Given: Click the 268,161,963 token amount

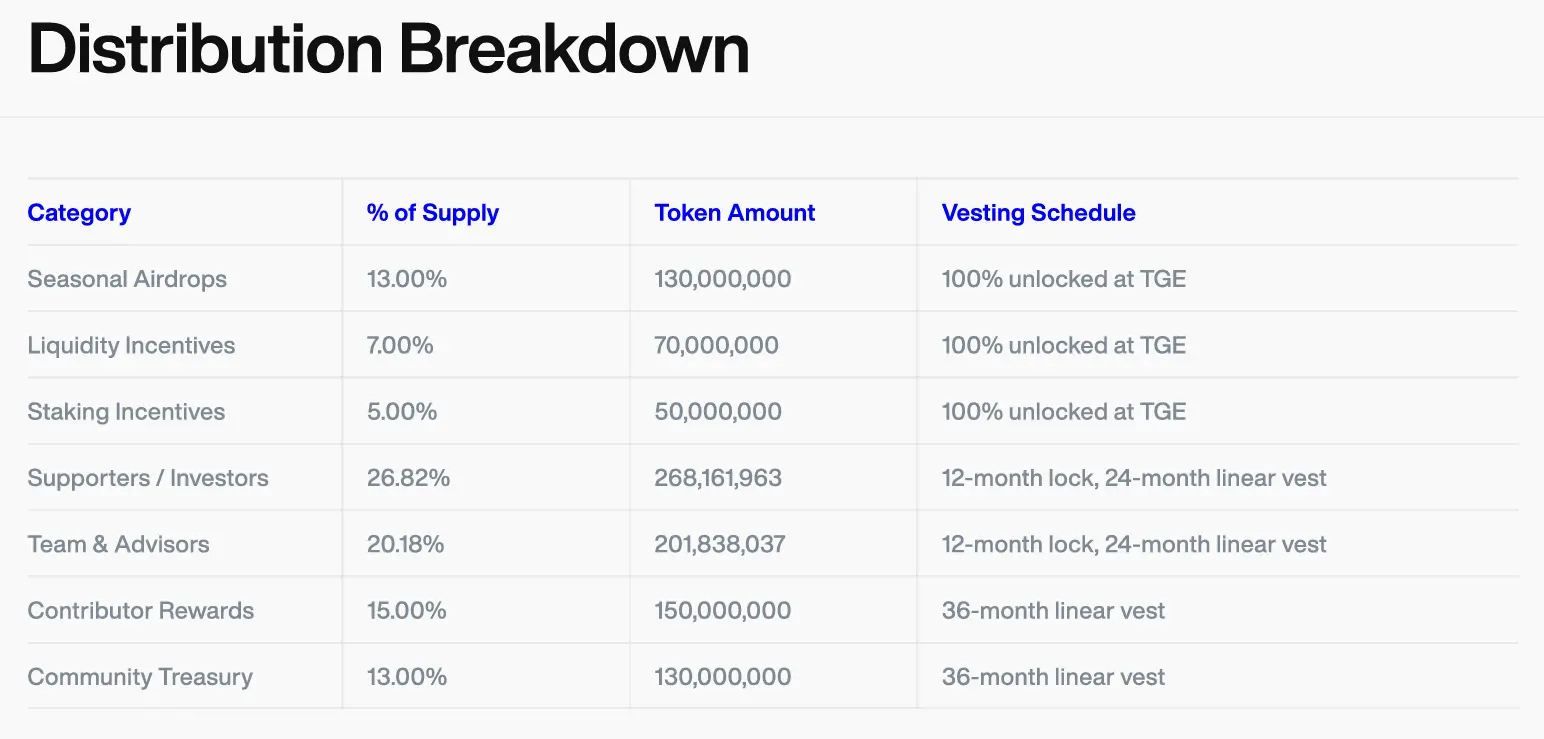Looking at the screenshot, I should (718, 478).
